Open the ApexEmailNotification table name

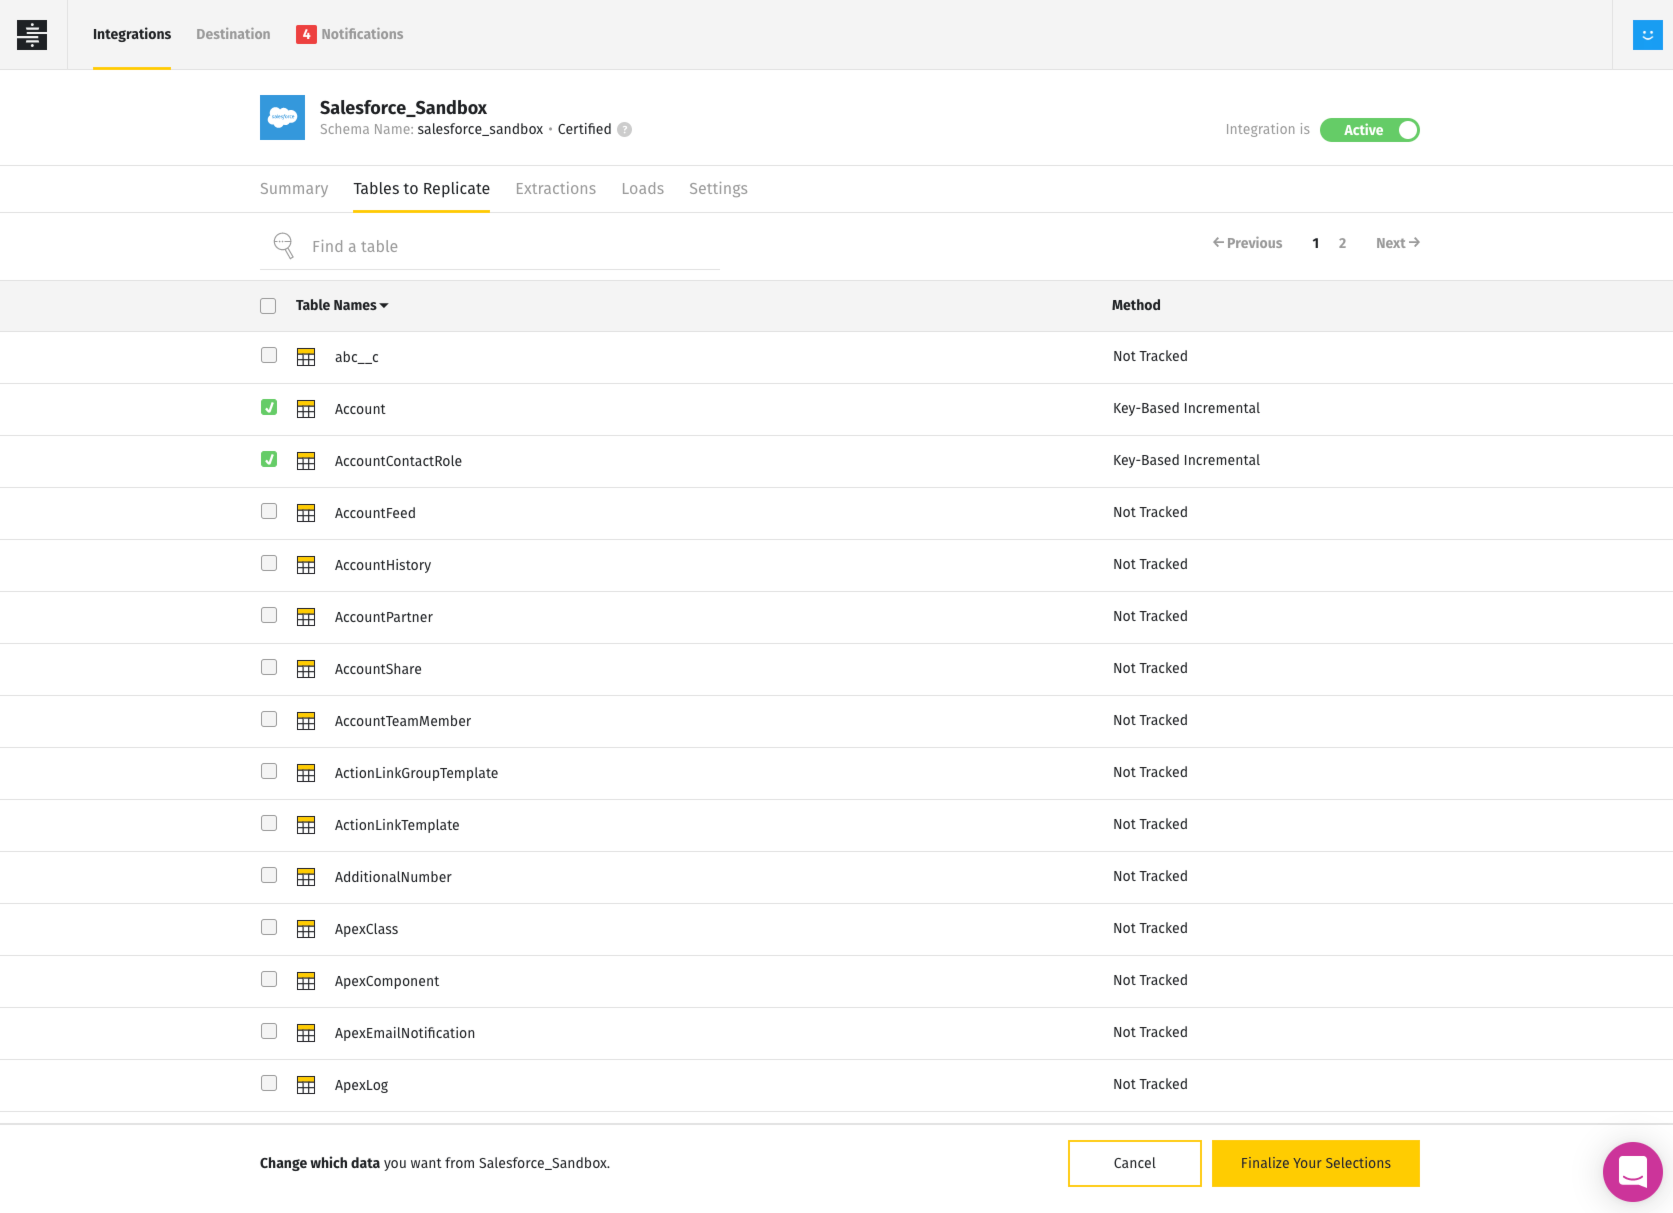pyautogui.click(x=405, y=1033)
